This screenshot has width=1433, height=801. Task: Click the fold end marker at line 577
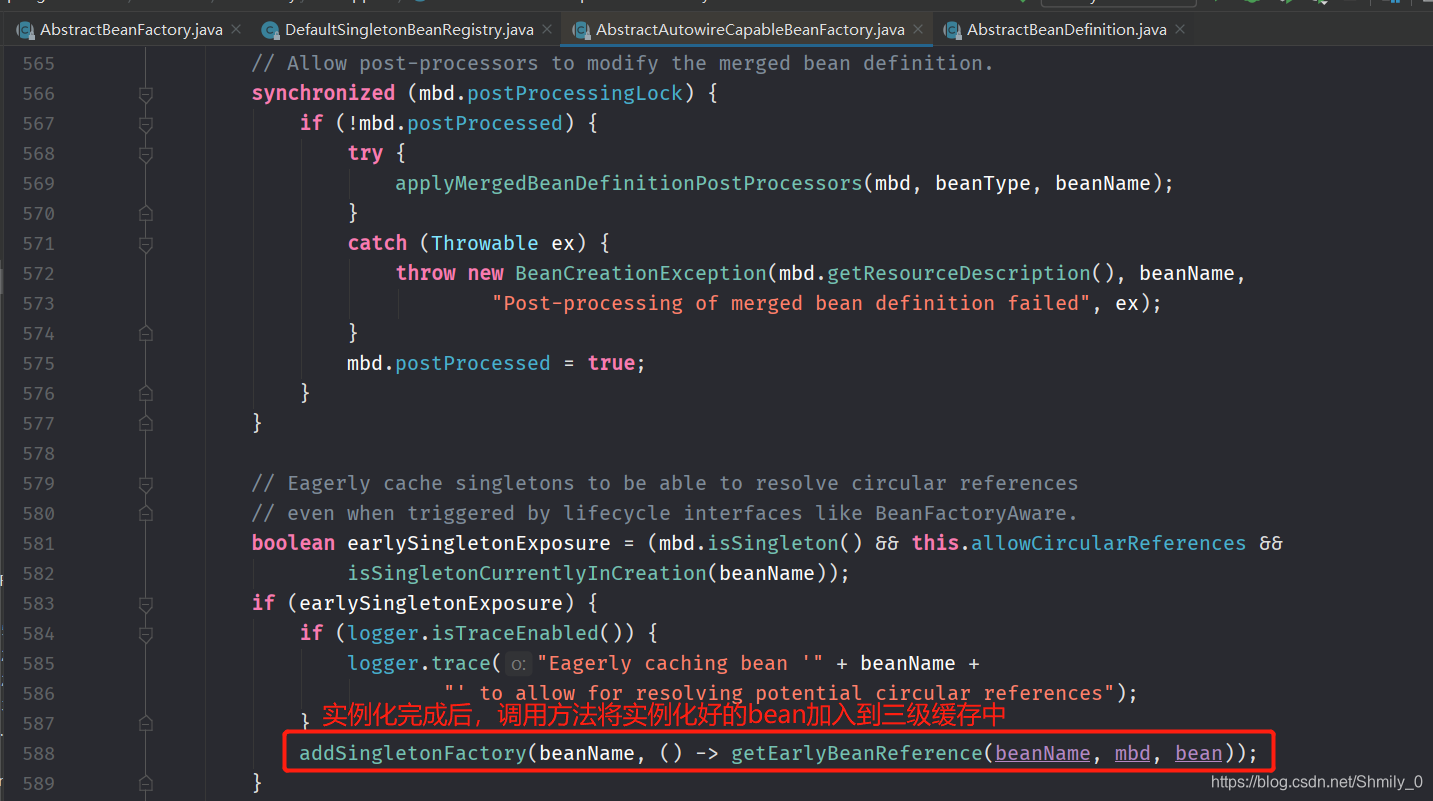coord(146,423)
